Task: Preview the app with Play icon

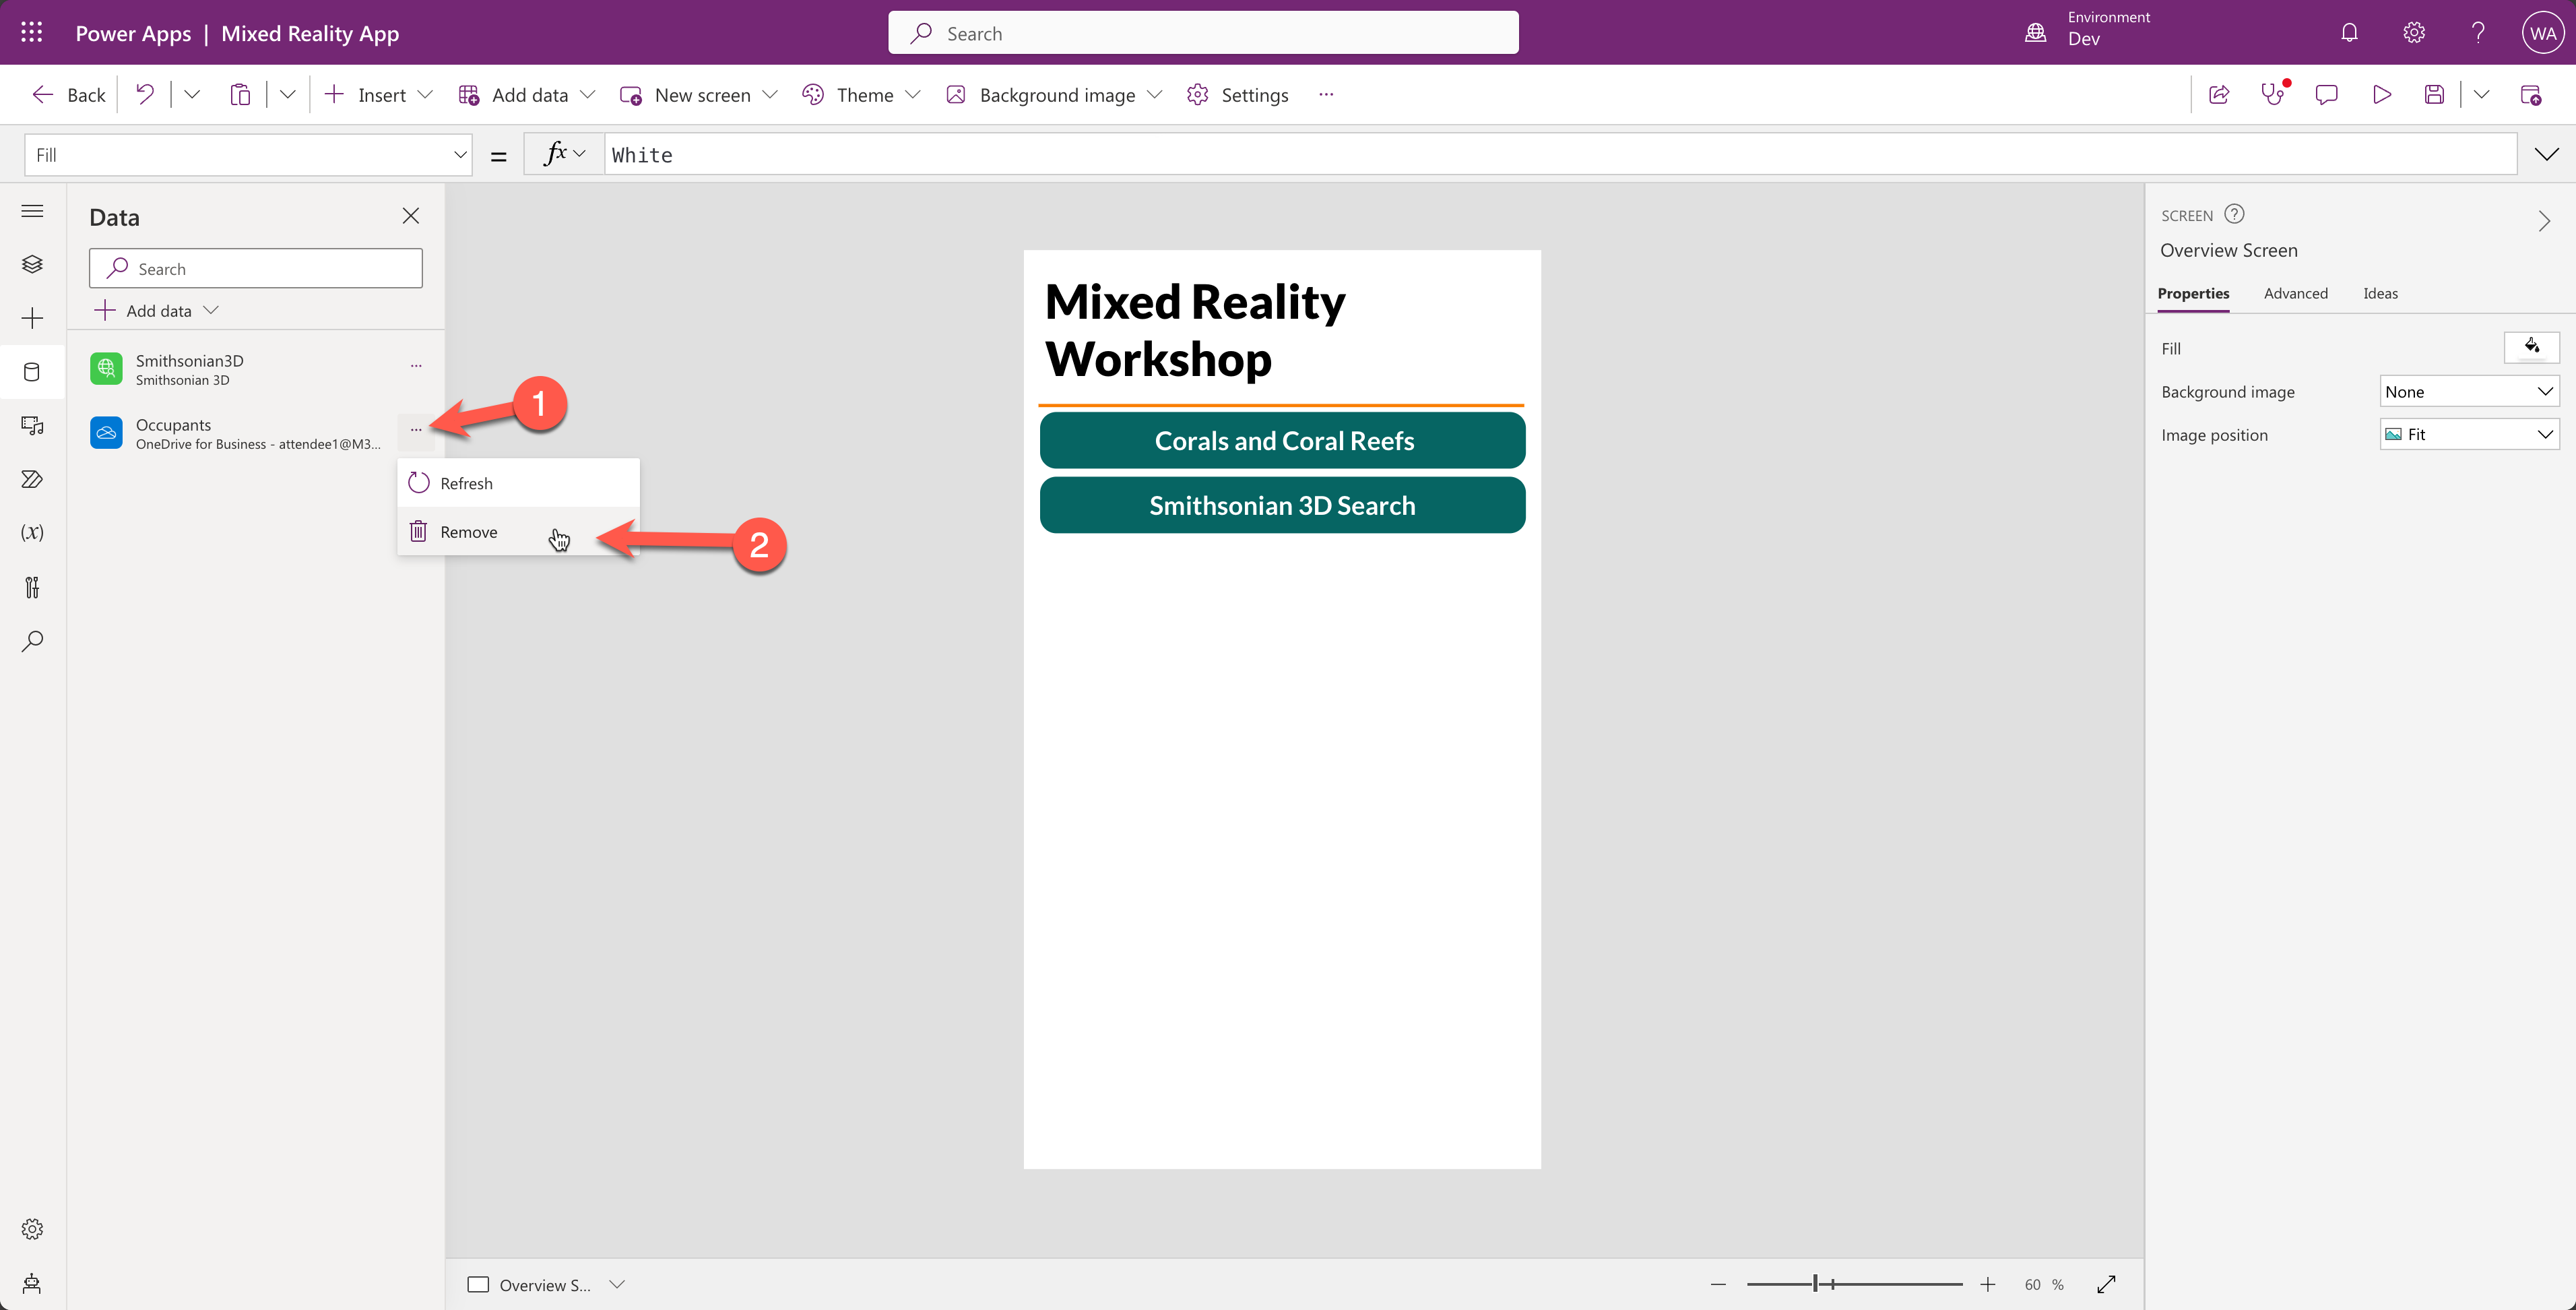Action: [x=2381, y=95]
